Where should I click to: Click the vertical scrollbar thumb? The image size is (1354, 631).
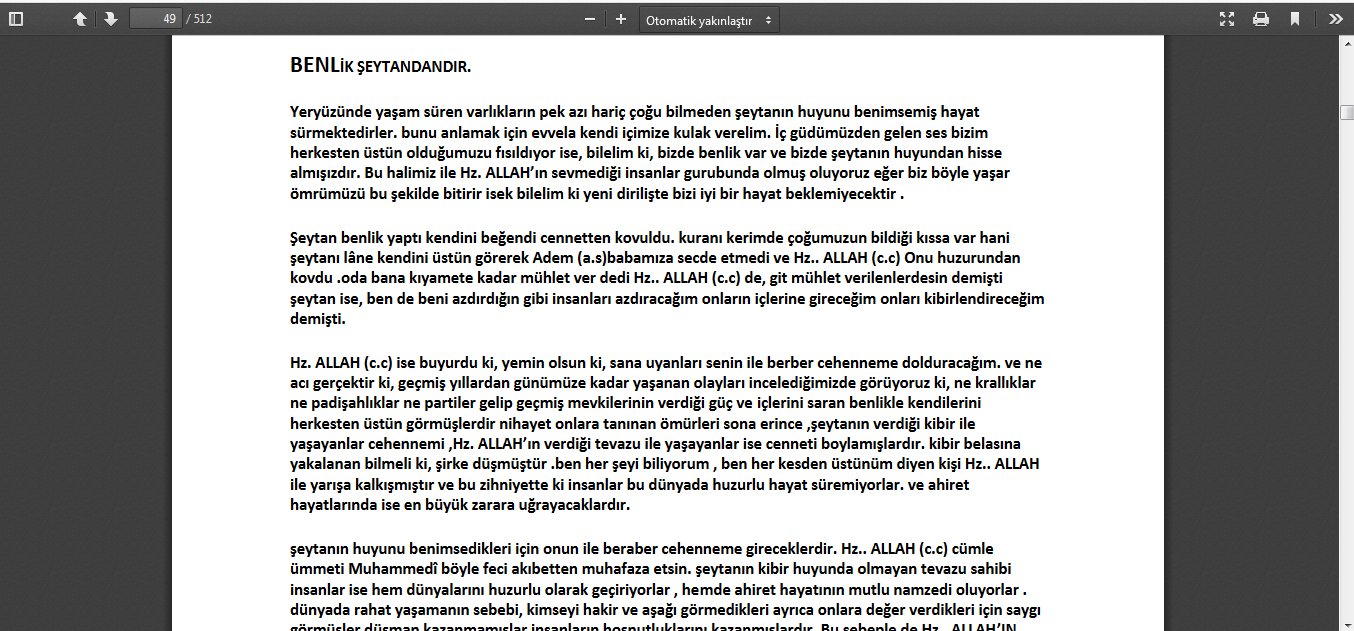1346,112
